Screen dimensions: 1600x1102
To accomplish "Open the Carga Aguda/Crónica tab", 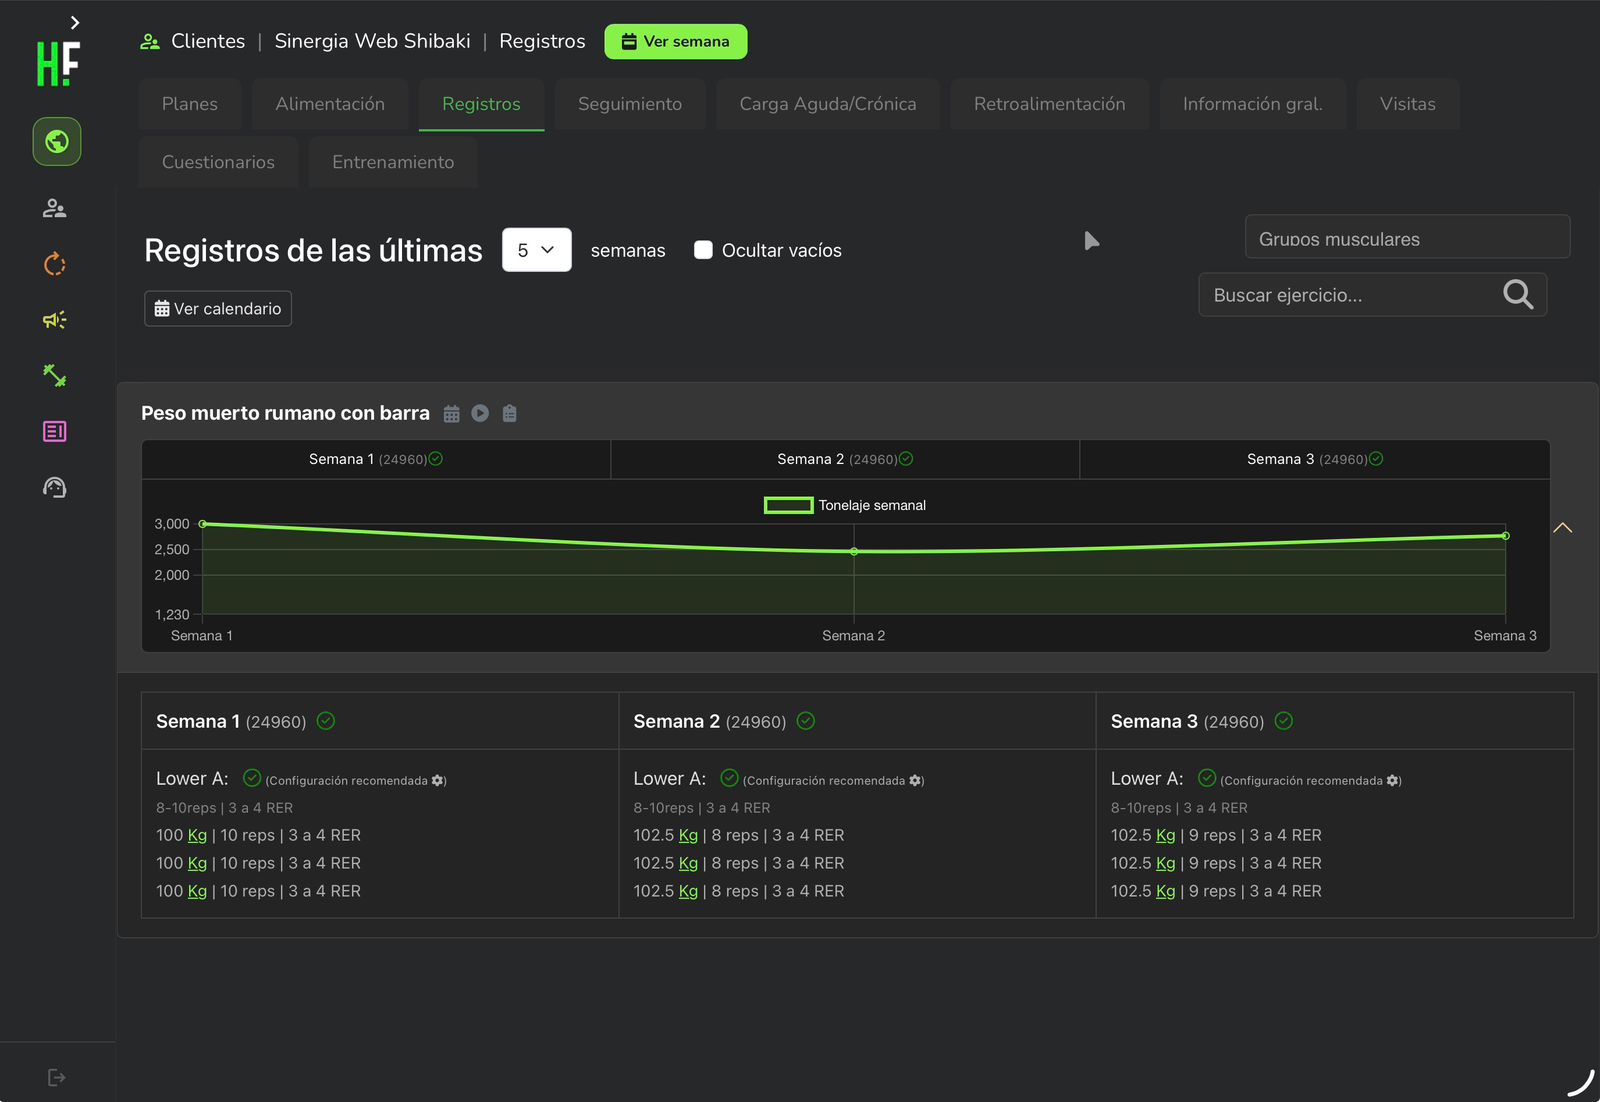I will point(828,104).
